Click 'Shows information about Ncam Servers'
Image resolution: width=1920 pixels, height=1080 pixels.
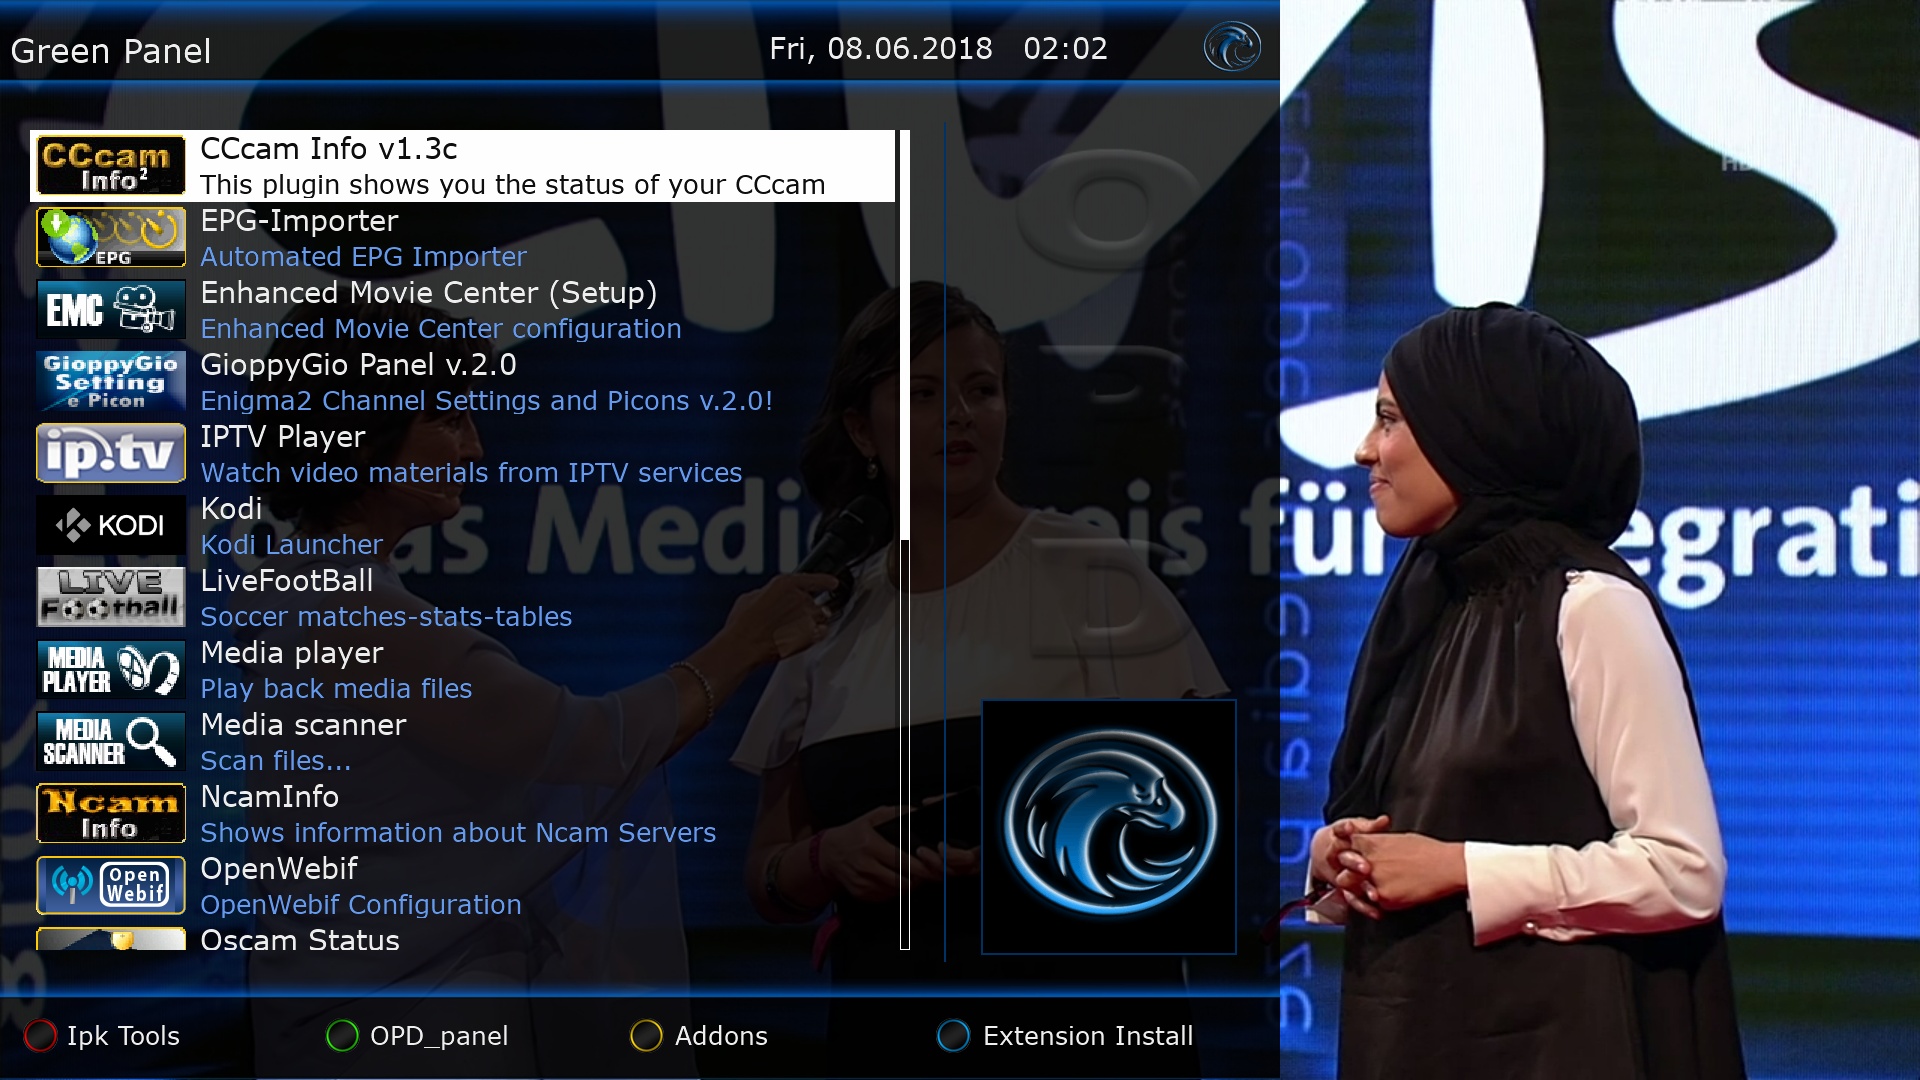click(458, 833)
